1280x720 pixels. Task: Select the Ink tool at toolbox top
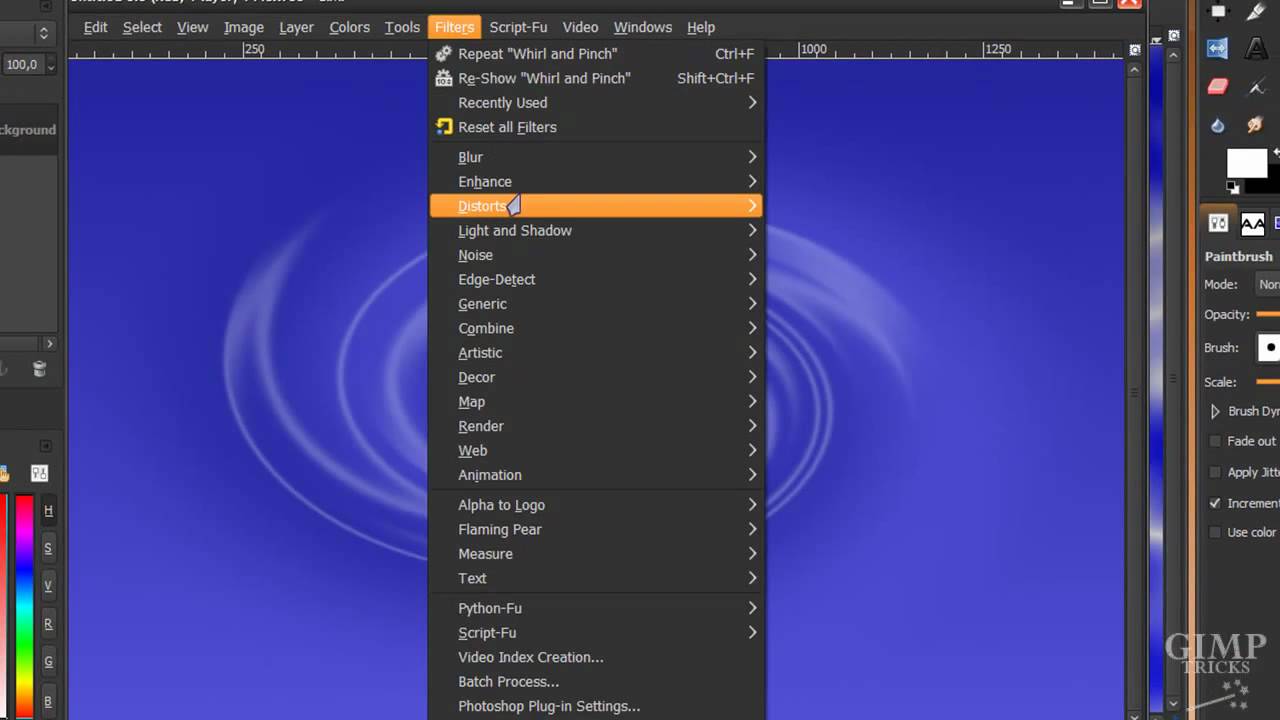pos(1256,12)
